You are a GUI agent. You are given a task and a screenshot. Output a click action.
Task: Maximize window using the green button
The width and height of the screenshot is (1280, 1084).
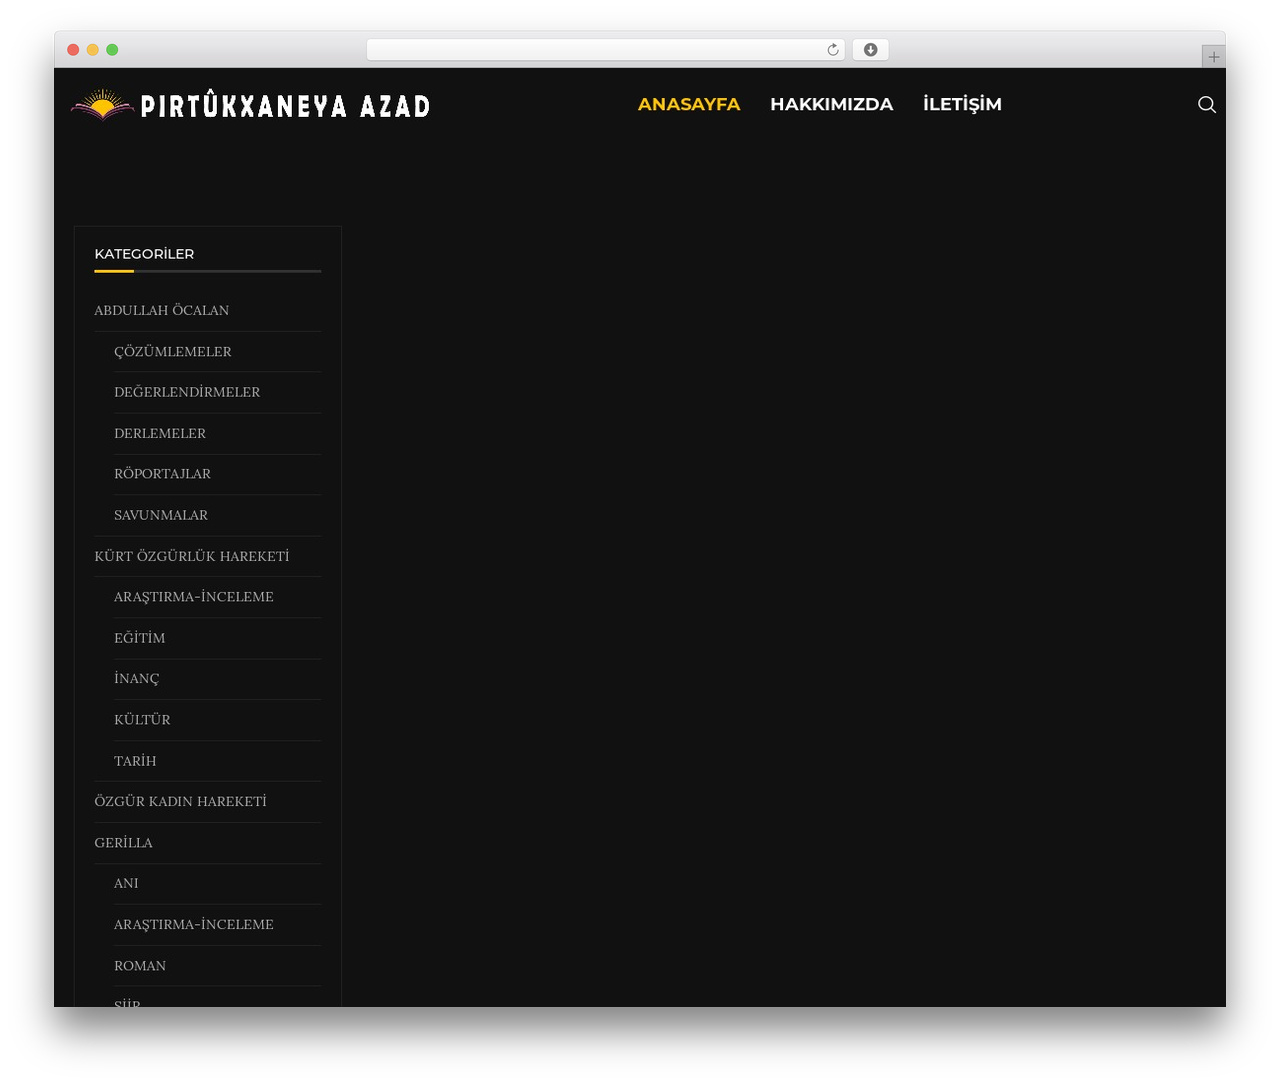point(112,50)
